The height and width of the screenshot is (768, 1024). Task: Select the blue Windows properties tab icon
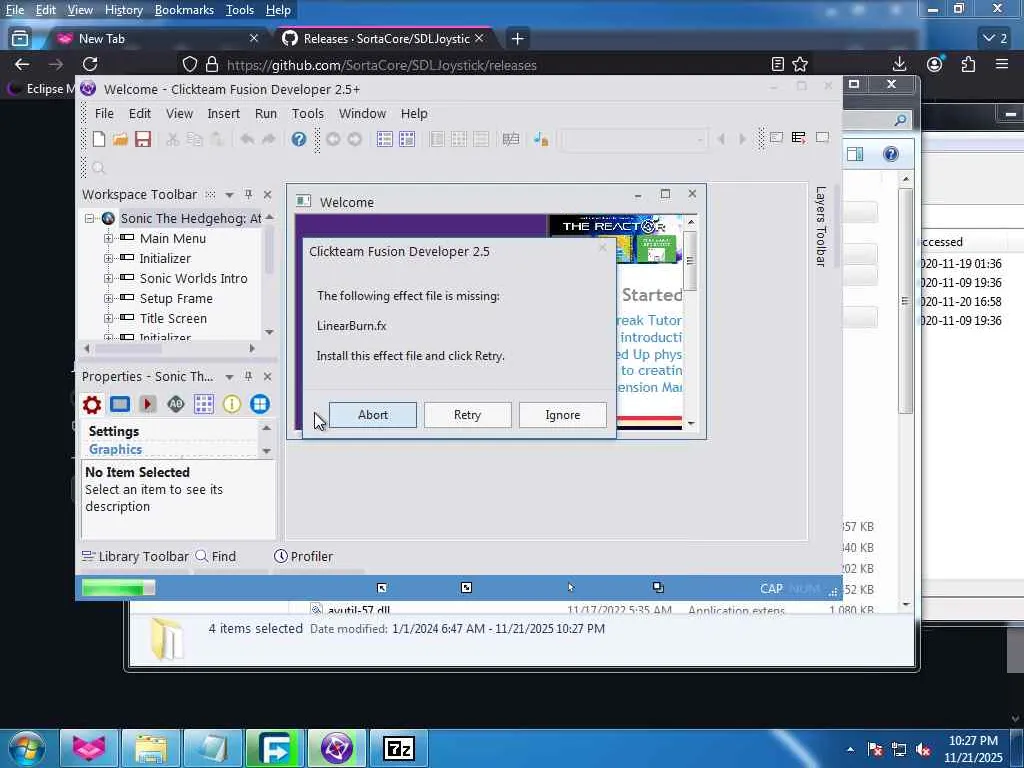[x=260, y=404]
